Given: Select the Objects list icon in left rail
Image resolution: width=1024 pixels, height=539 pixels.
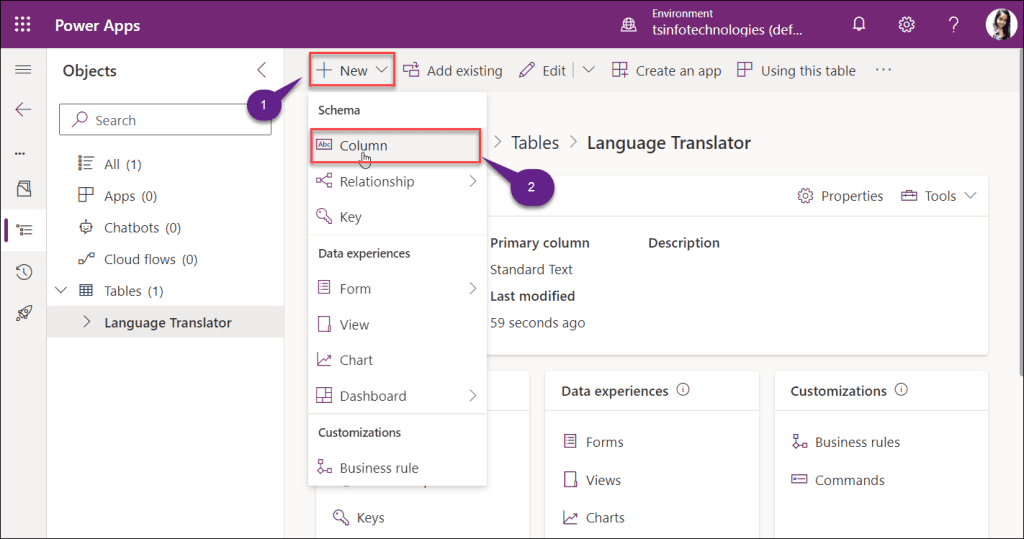Looking at the screenshot, I should click(x=24, y=230).
